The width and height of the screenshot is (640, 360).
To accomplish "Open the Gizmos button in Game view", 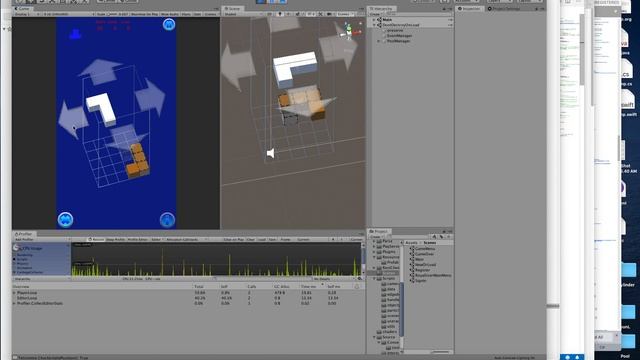I will 211,14.
